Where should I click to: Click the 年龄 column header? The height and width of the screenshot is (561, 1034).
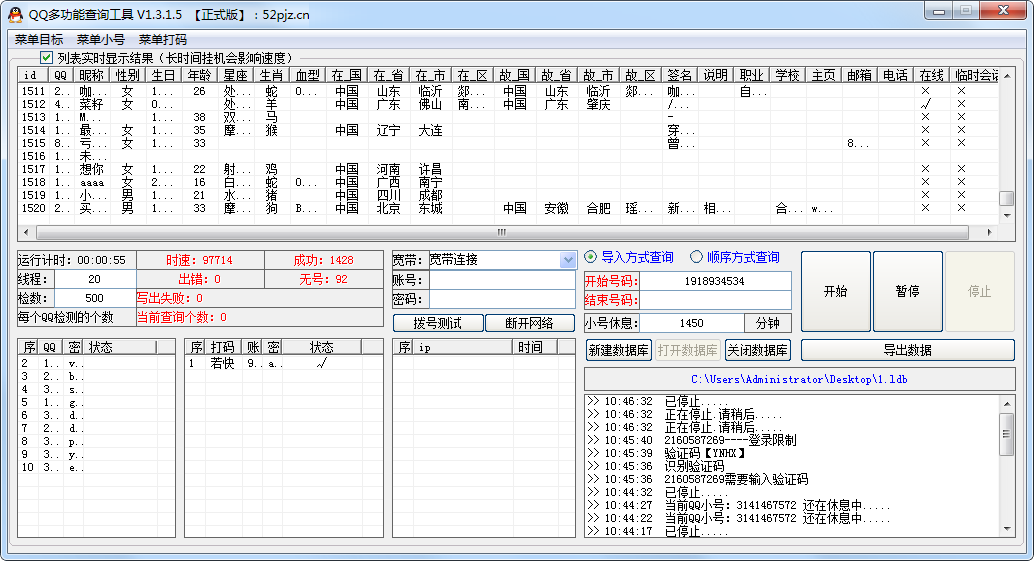coord(199,75)
